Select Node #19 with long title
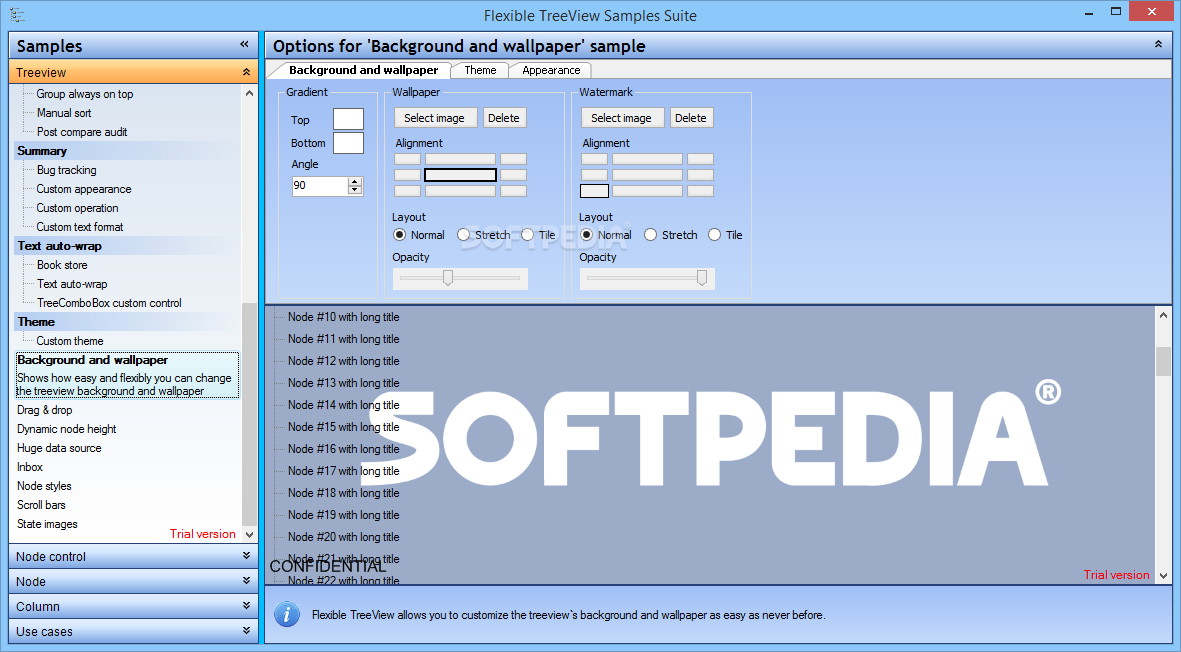The height and width of the screenshot is (652, 1181). pyautogui.click(x=343, y=515)
